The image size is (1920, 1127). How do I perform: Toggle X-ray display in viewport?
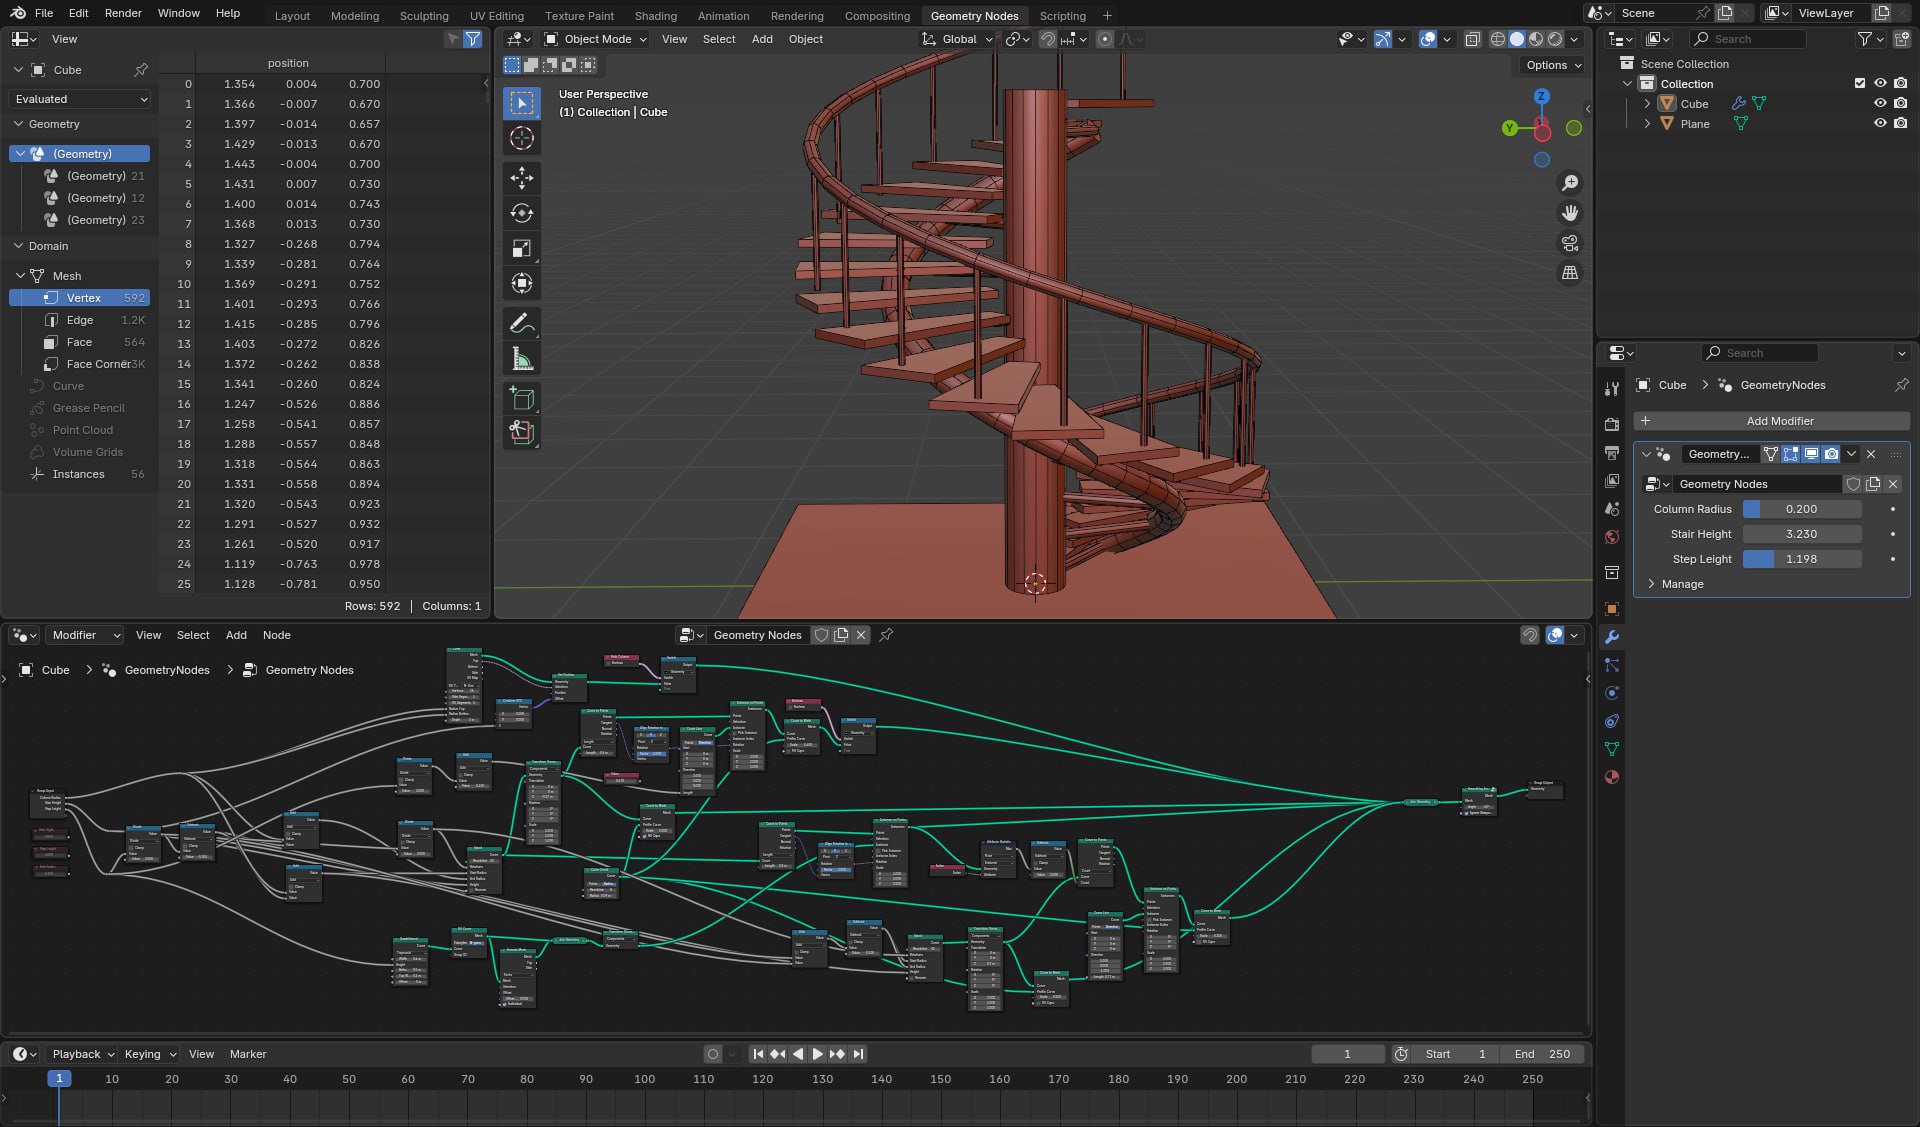point(1473,39)
